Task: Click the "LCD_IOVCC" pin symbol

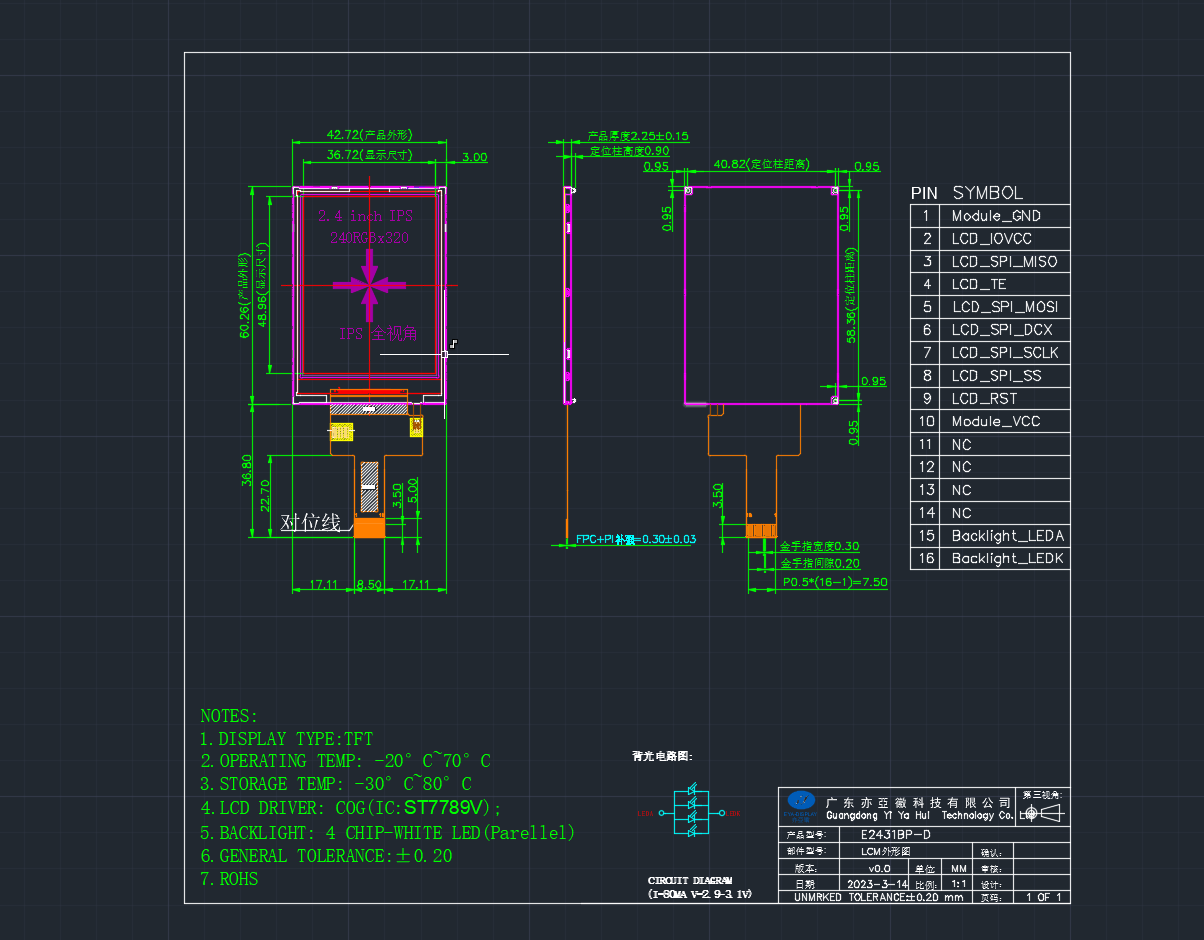Action: (x=991, y=239)
